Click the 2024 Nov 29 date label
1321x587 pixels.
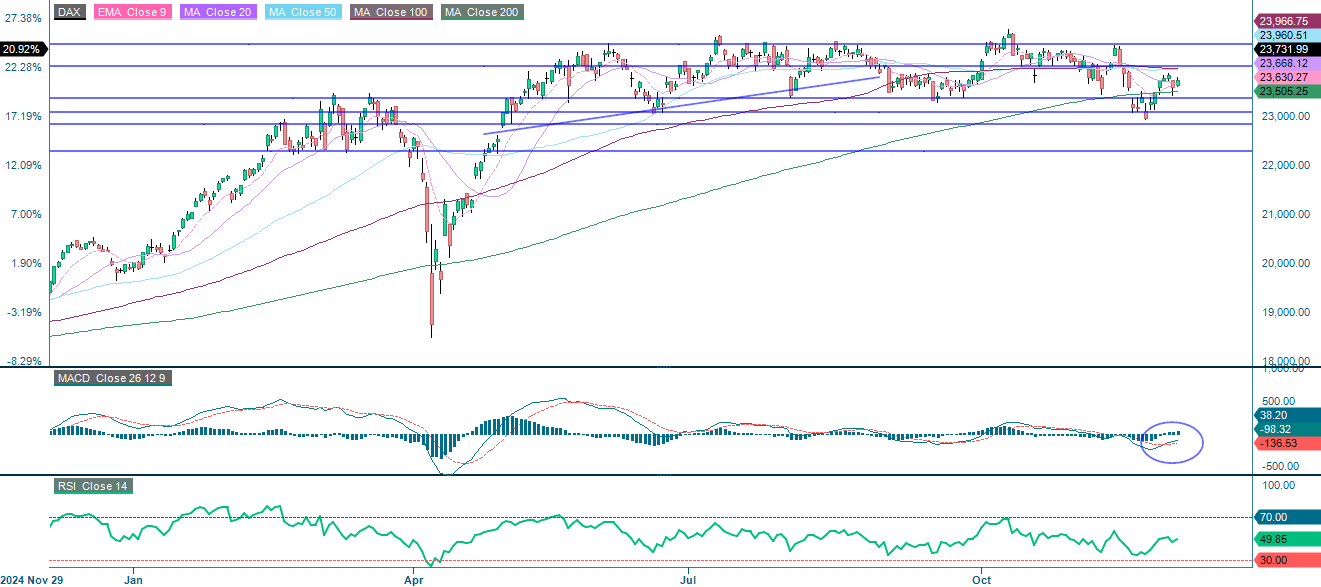[31, 578]
